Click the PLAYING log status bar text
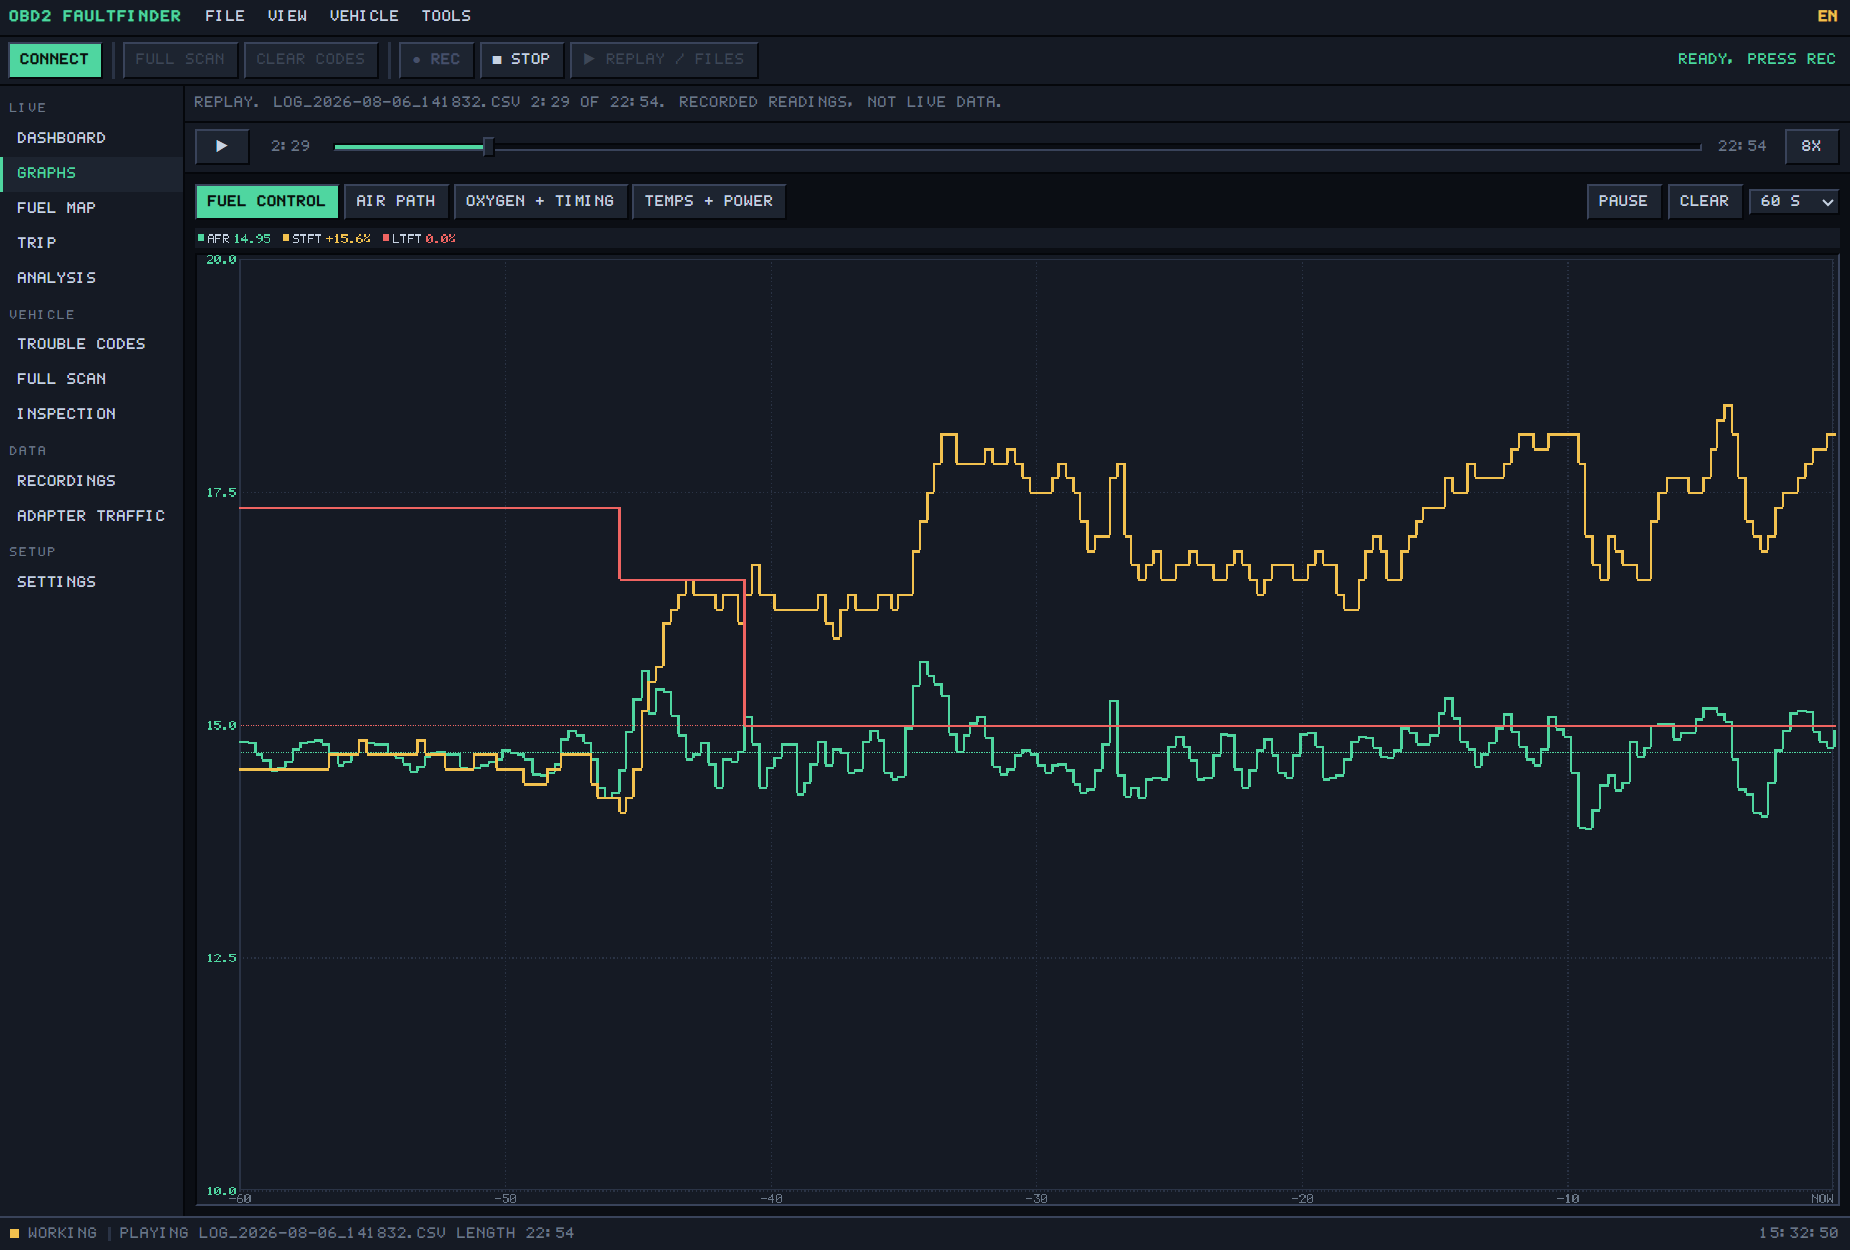The height and width of the screenshot is (1250, 1850). coord(346,1233)
